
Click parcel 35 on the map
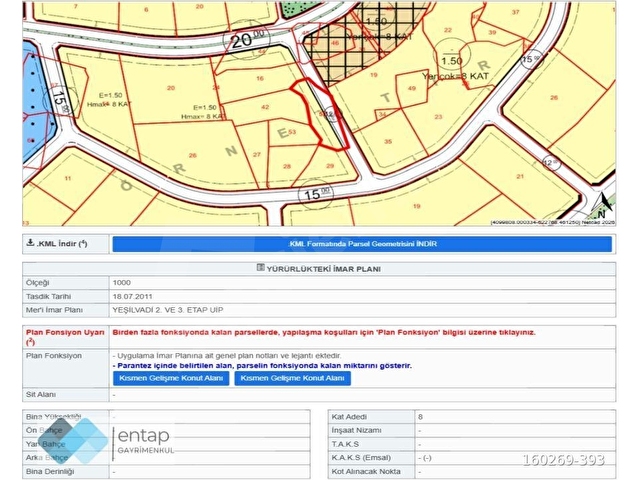tap(388, 142)
